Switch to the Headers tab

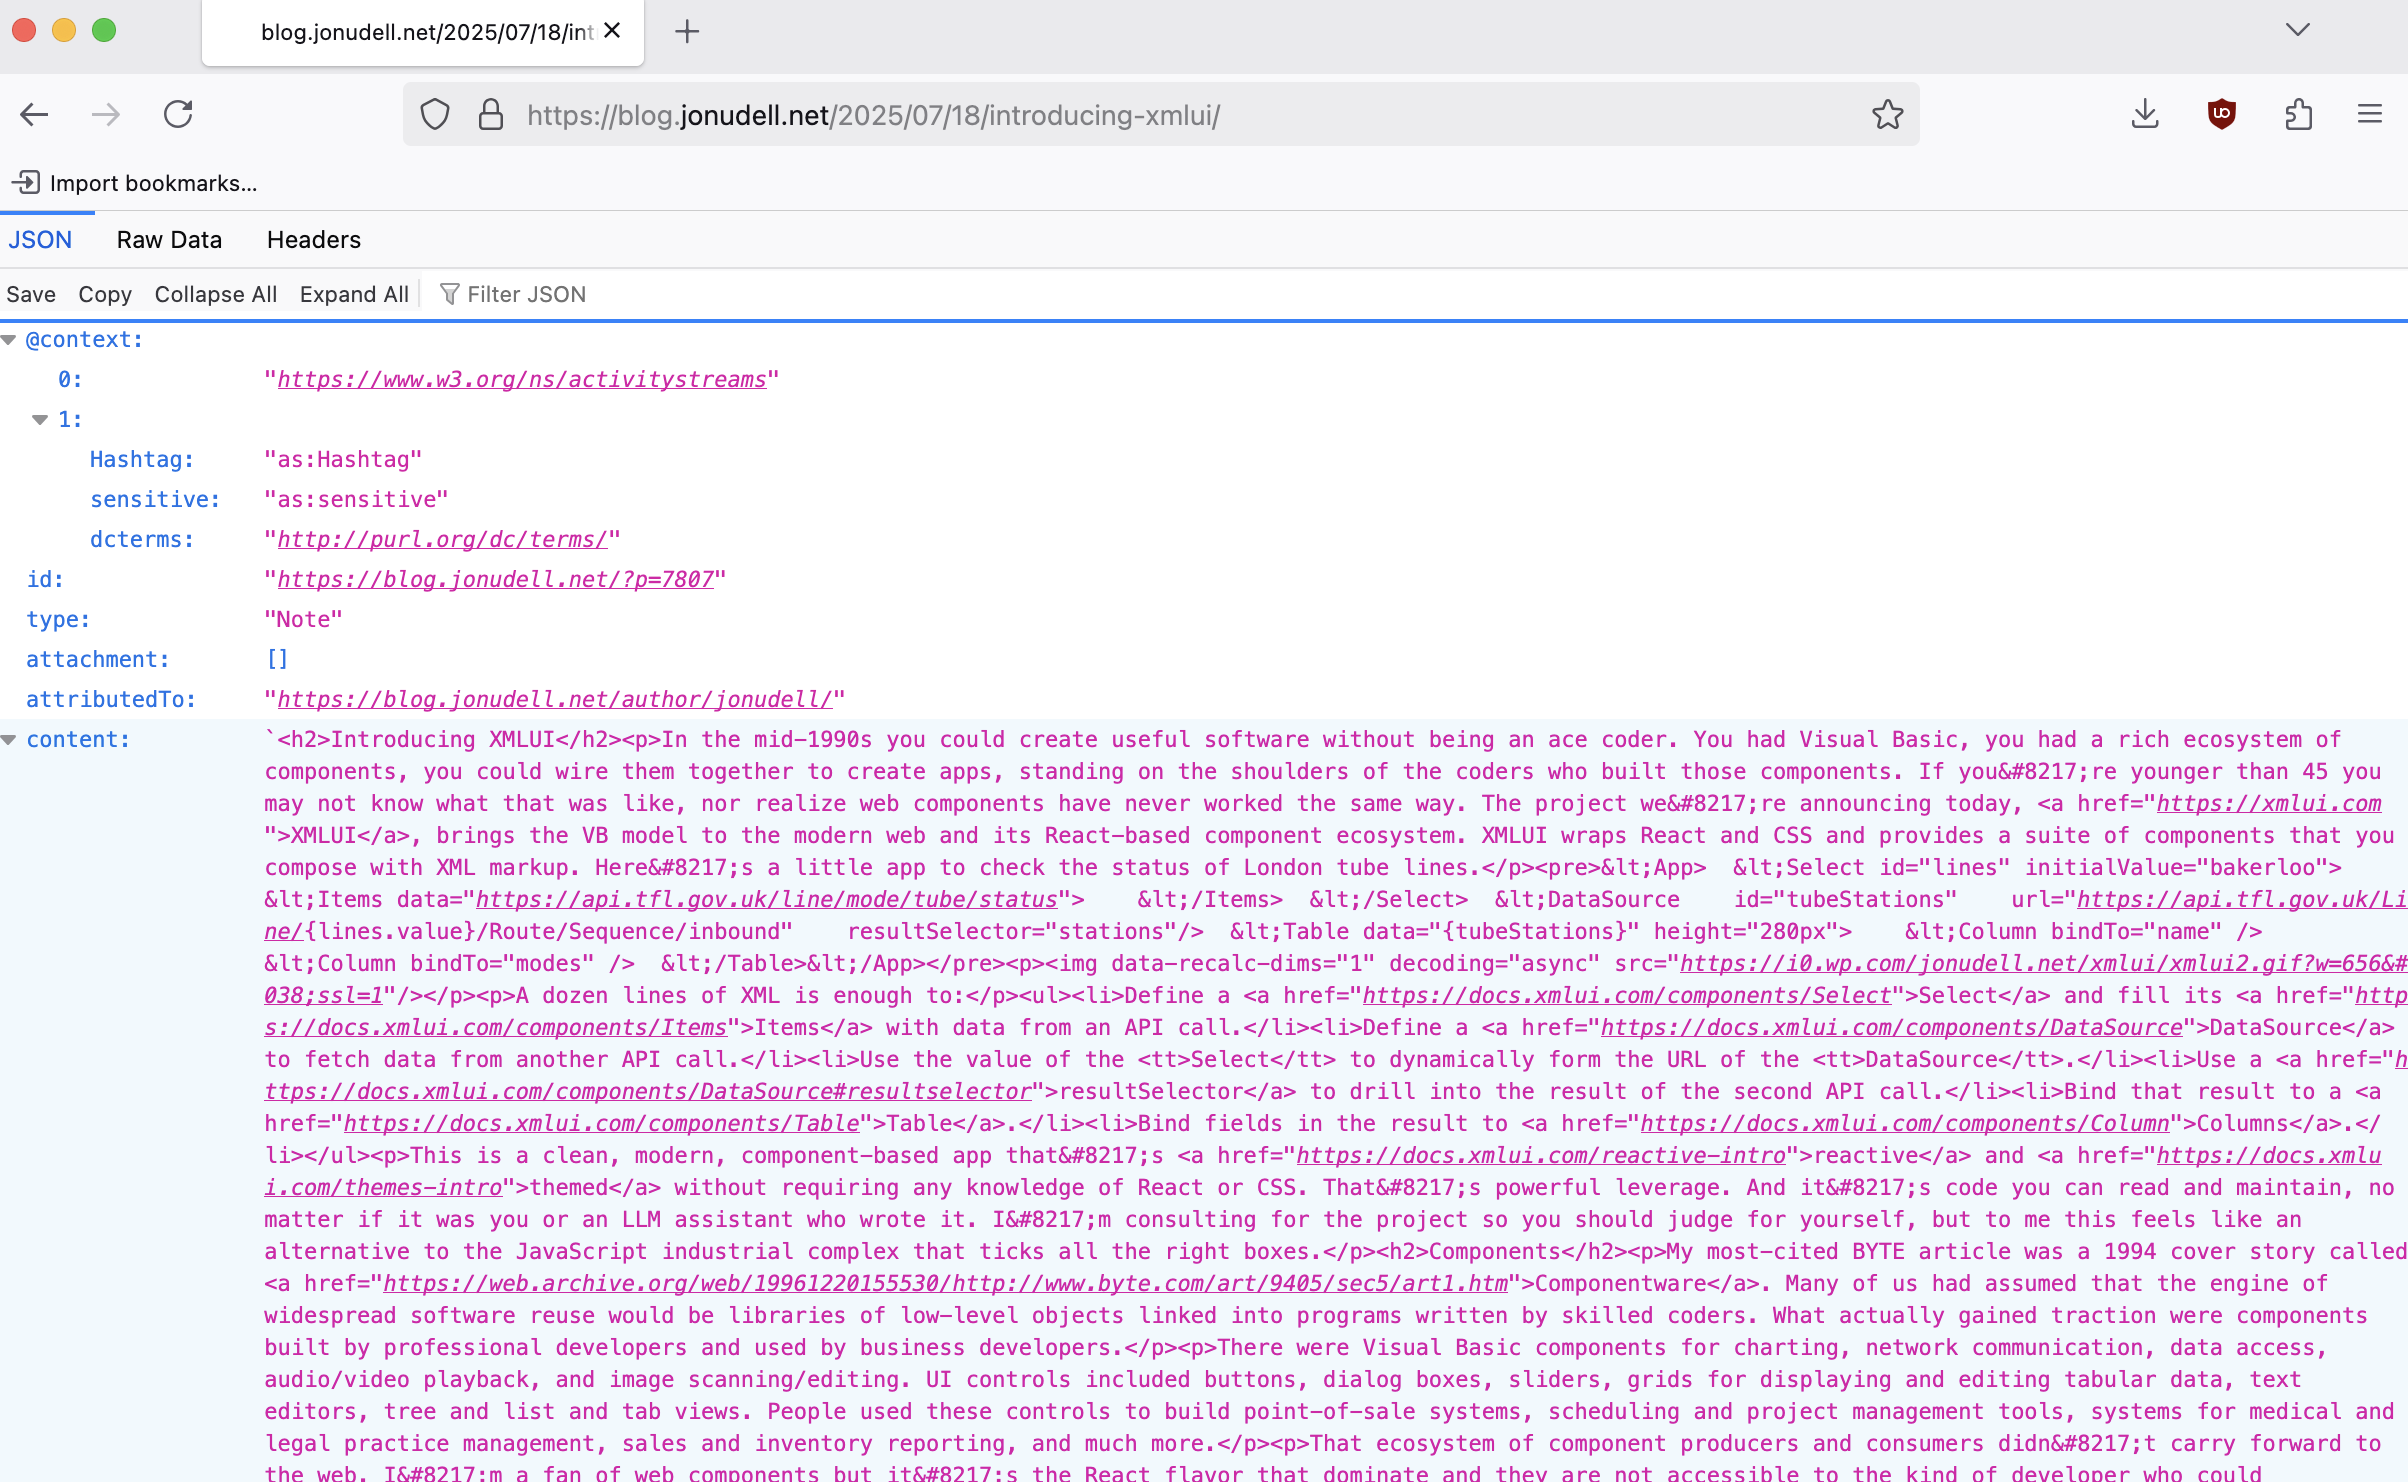click(x=314, y=240)
